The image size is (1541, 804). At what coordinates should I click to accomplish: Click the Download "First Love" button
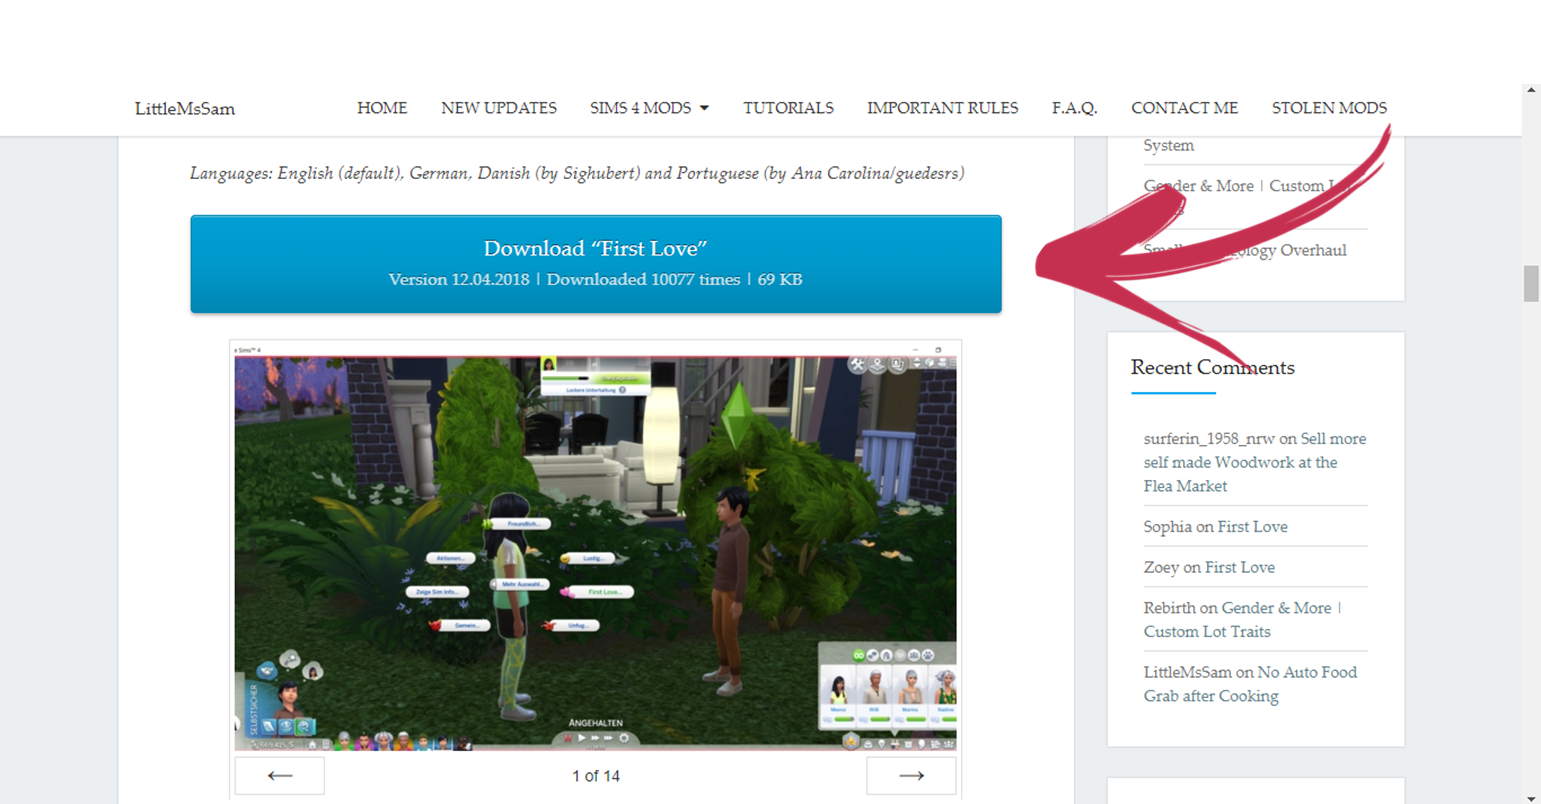(595, 264)
